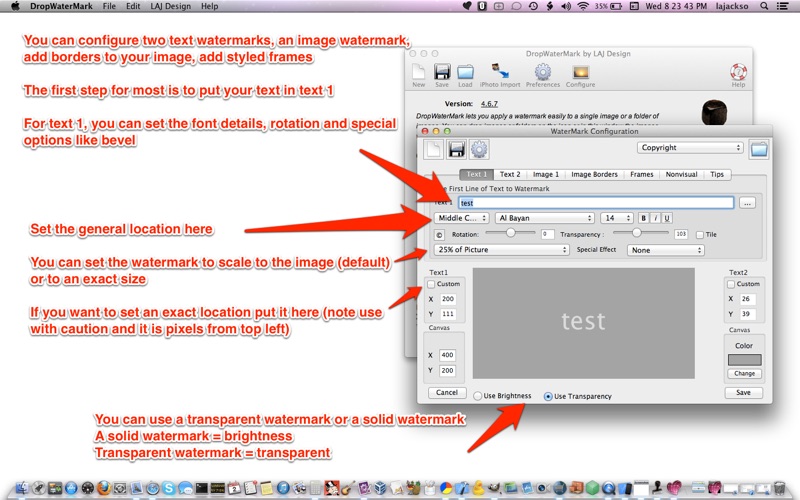
Task: Click the Canvas Y field showing 200
Action: [447, 370]
